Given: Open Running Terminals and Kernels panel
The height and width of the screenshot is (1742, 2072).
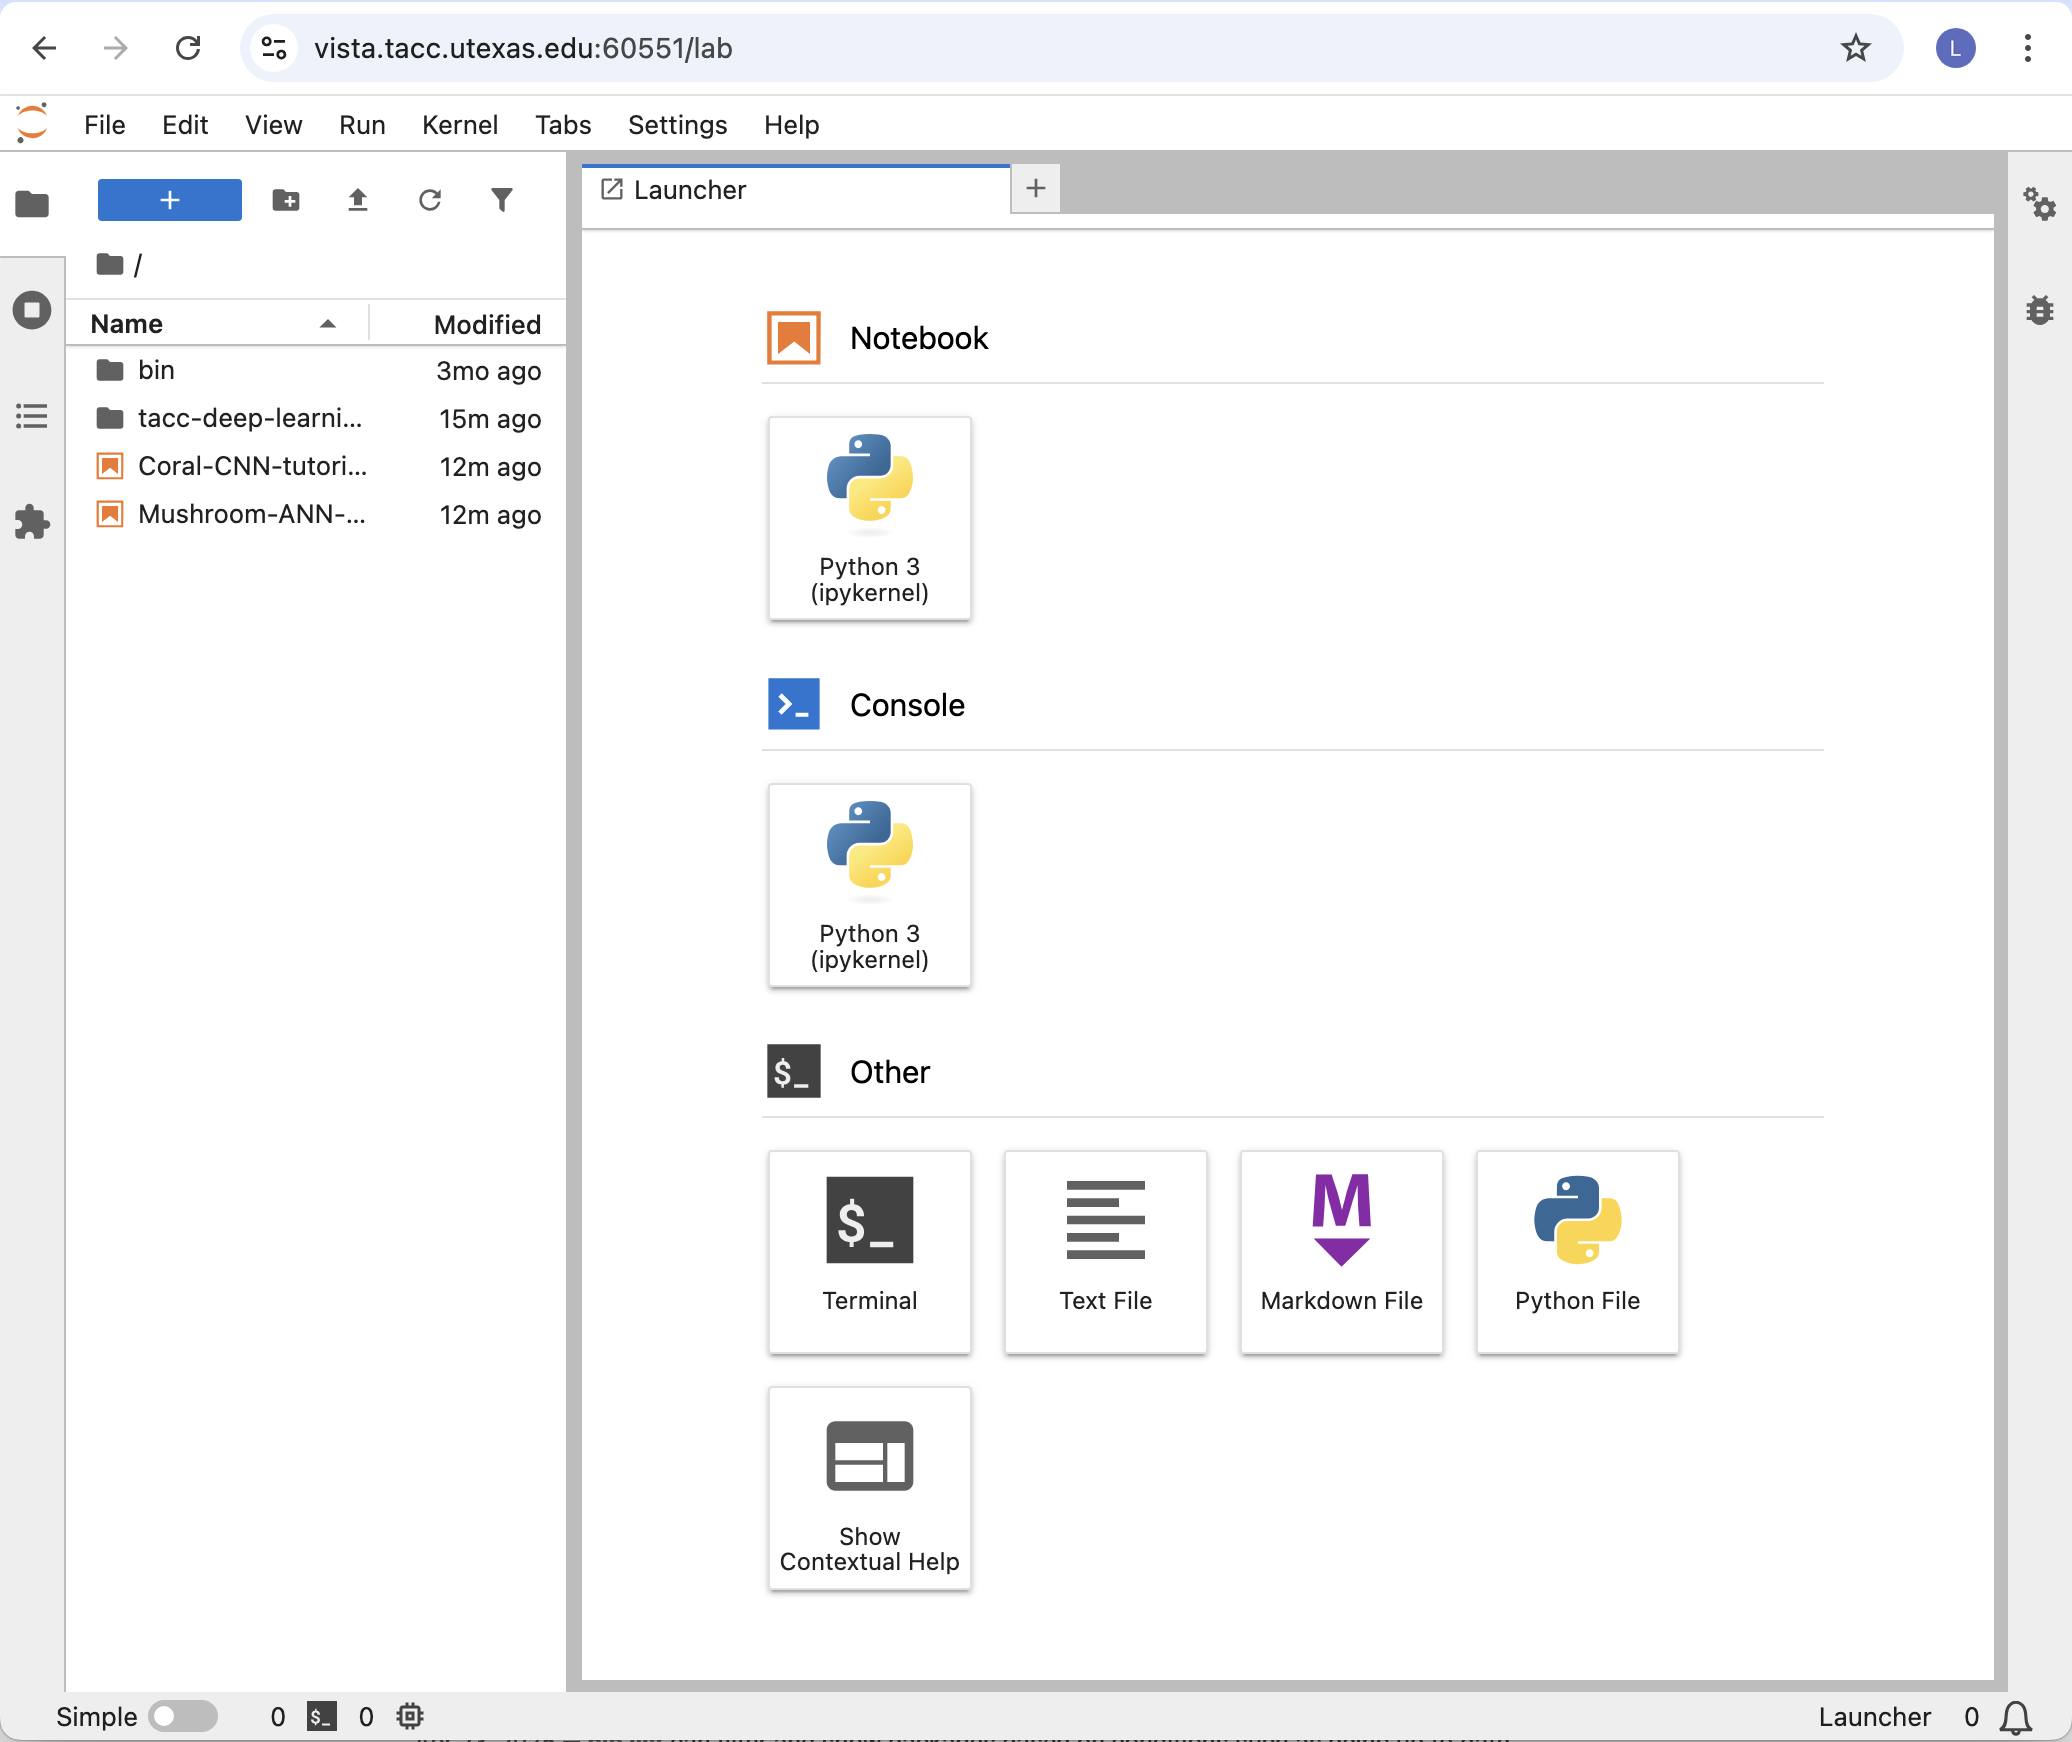Looking at the screenshot, I should point(32,310).
